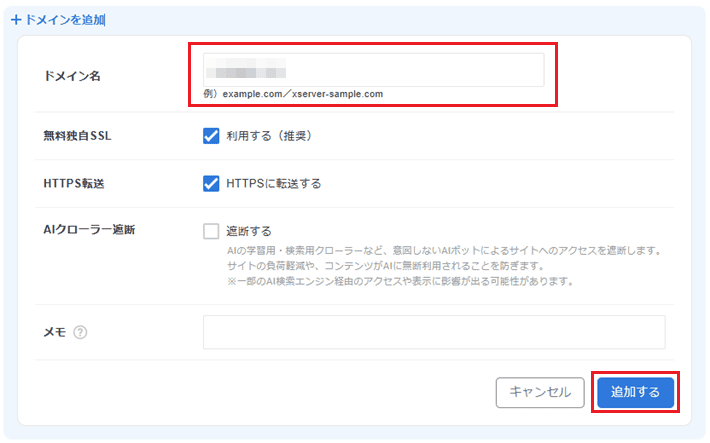Select the example.com／xserver-sample.com hint text
710x443 pixels.
[303, 94]
